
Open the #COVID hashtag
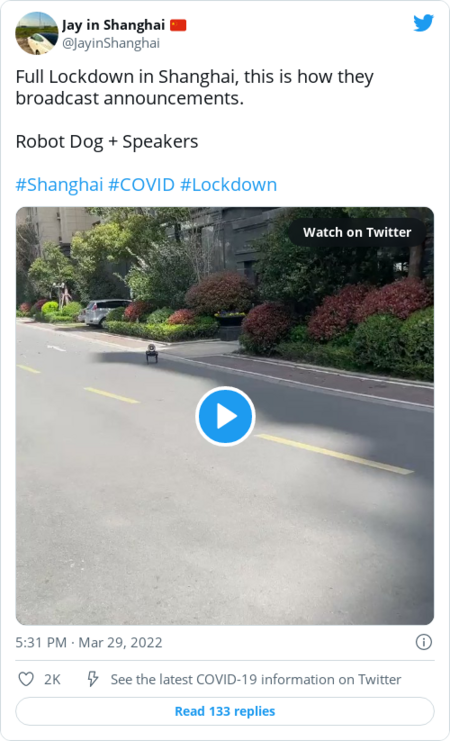click(141, 185)
